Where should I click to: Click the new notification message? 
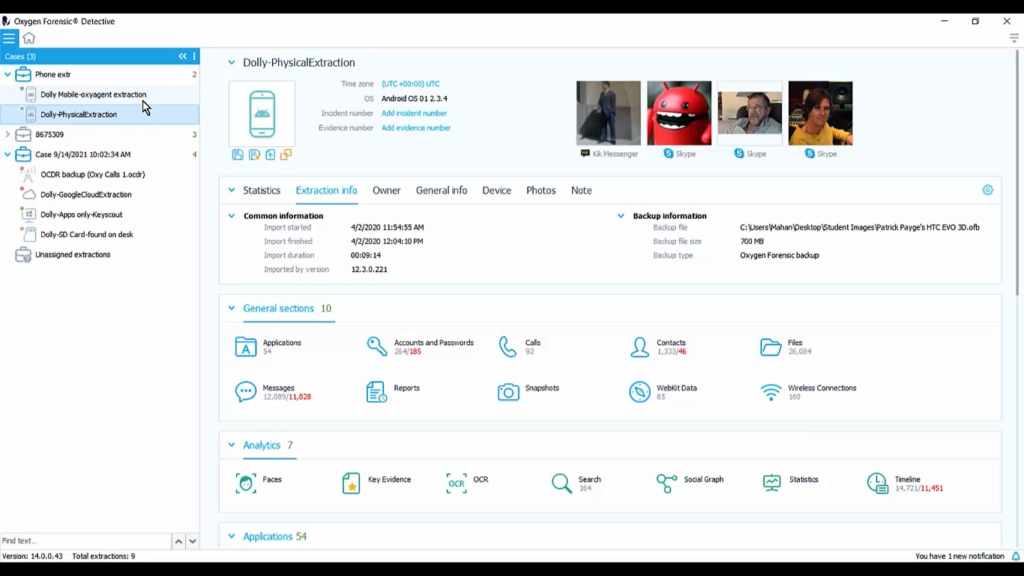[x=959, y=556]
